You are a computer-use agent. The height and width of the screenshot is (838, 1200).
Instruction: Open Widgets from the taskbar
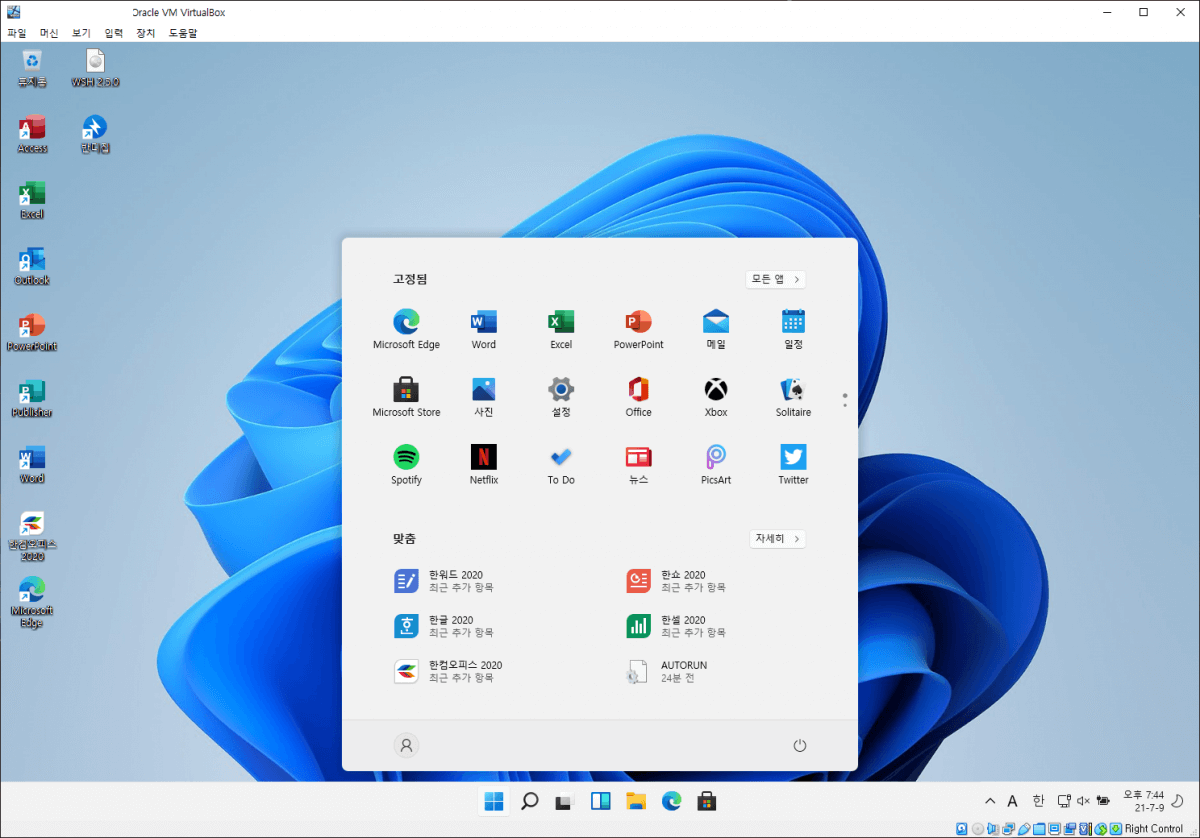(600, 801)
